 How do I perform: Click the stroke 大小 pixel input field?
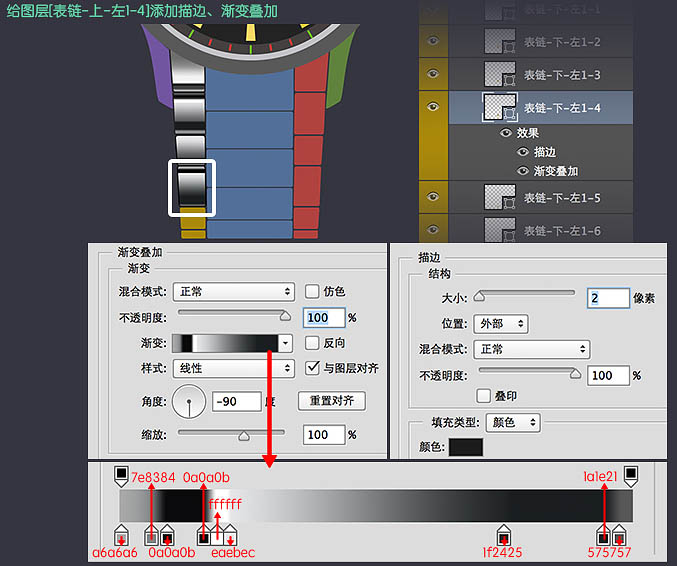[x=606, y=298]
